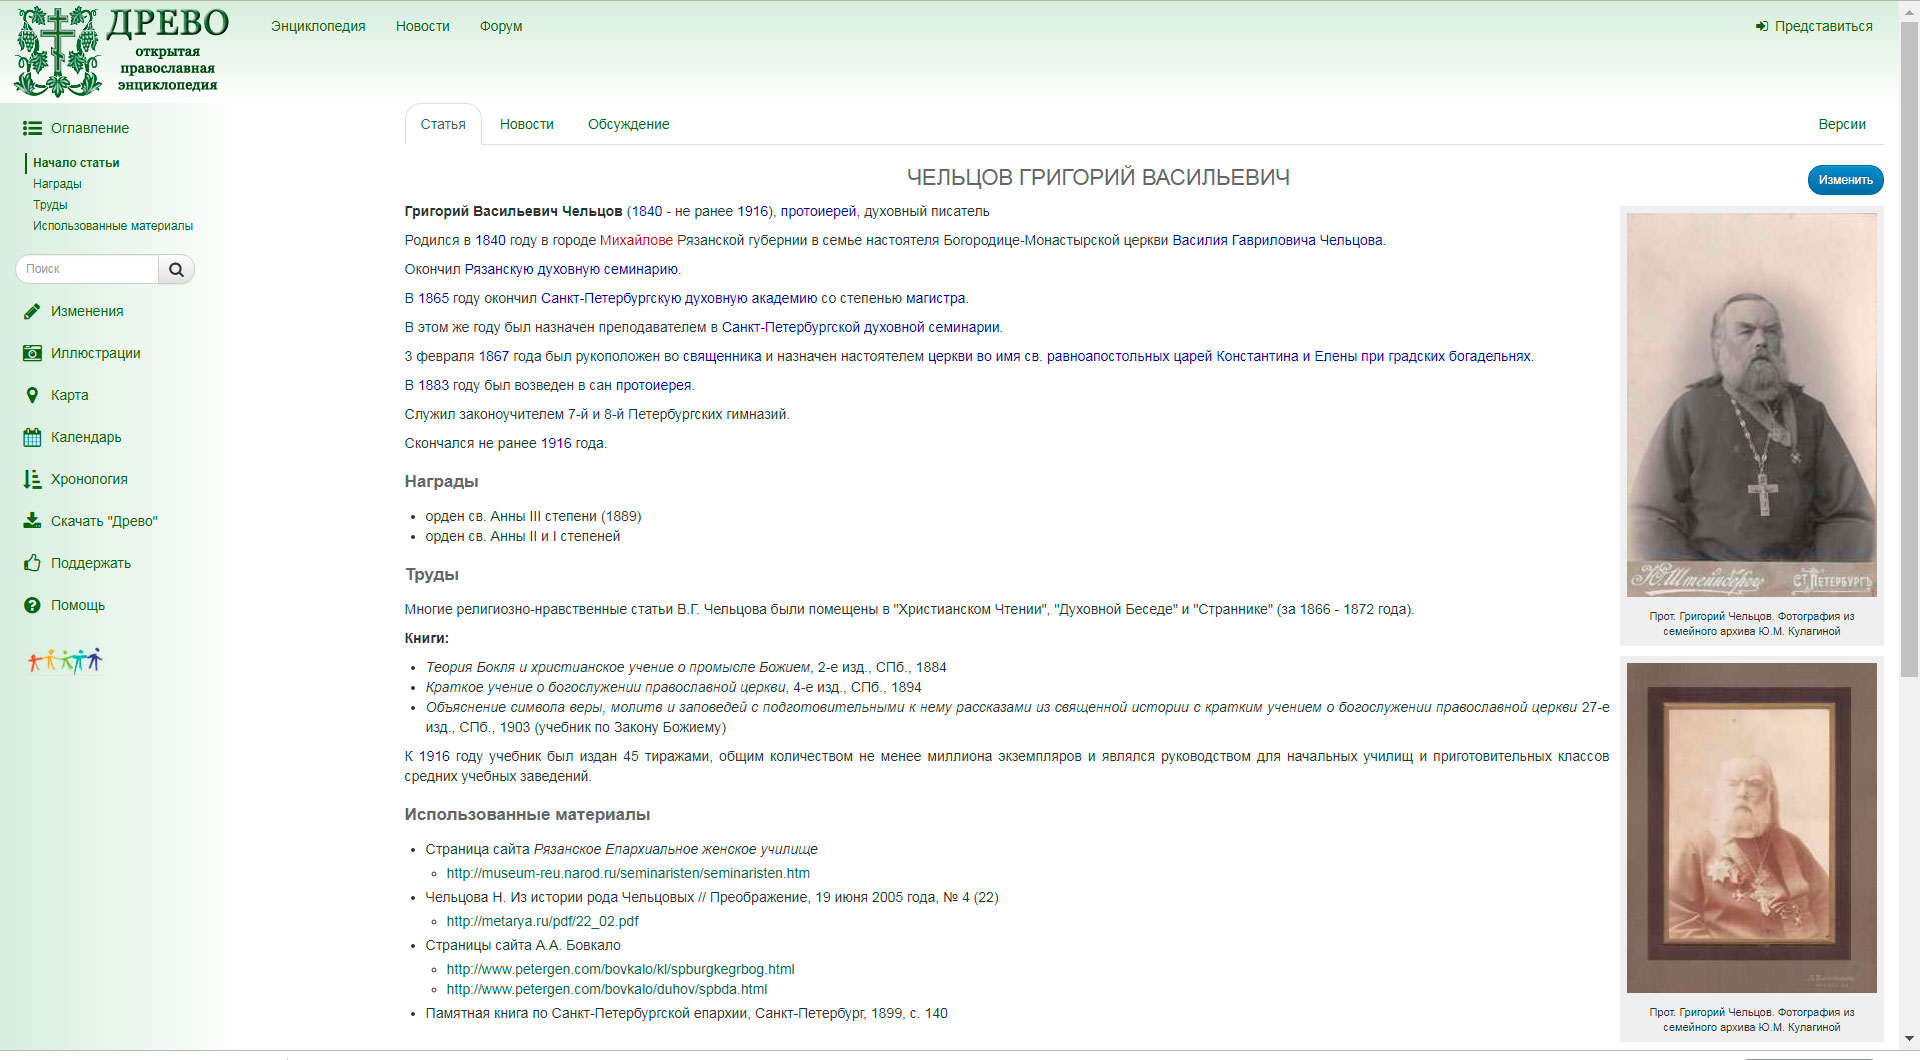1920x1060 pixels.
Task: Open Рязанскую духовную семинарию link
Action: [x=571, y=269]
